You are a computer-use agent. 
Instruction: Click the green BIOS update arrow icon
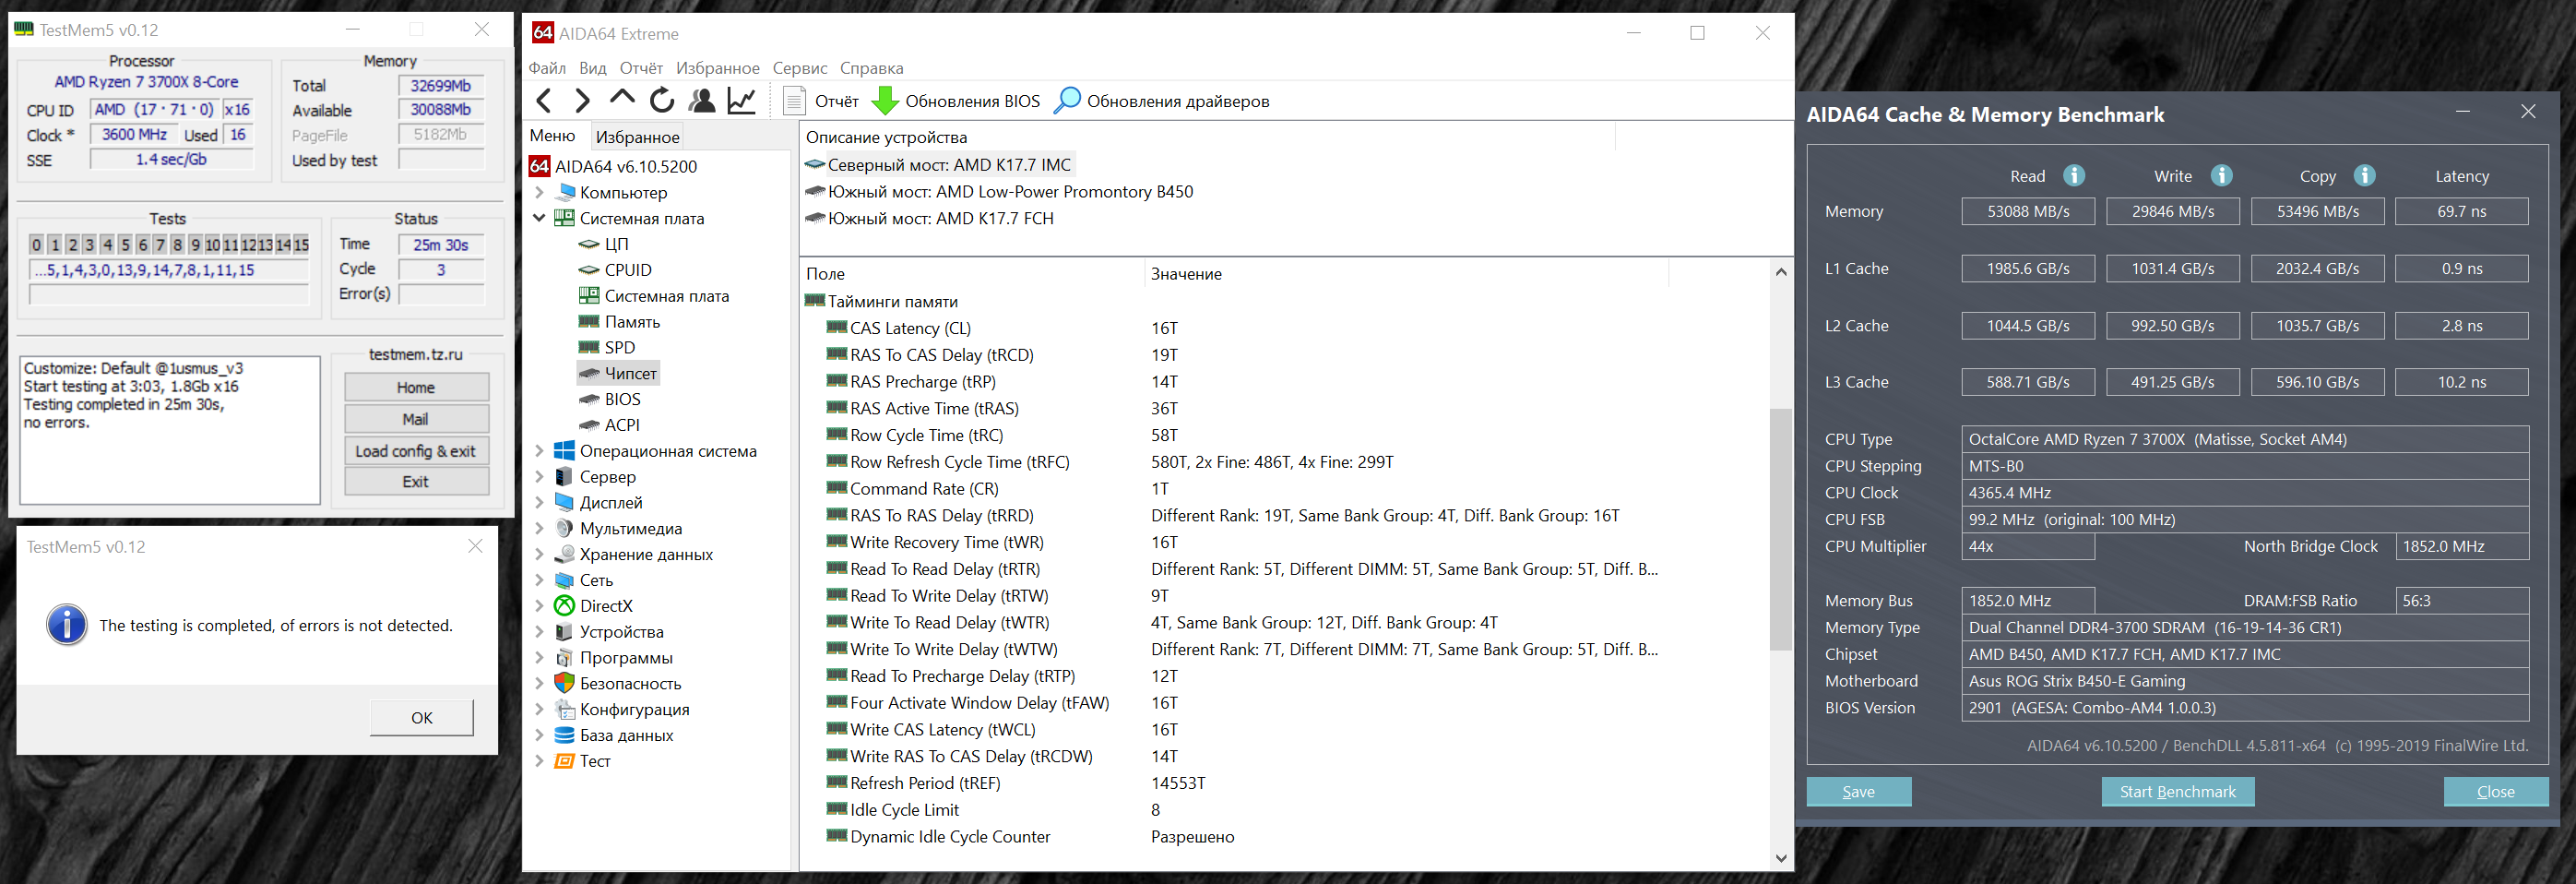(x=885, y=100)
